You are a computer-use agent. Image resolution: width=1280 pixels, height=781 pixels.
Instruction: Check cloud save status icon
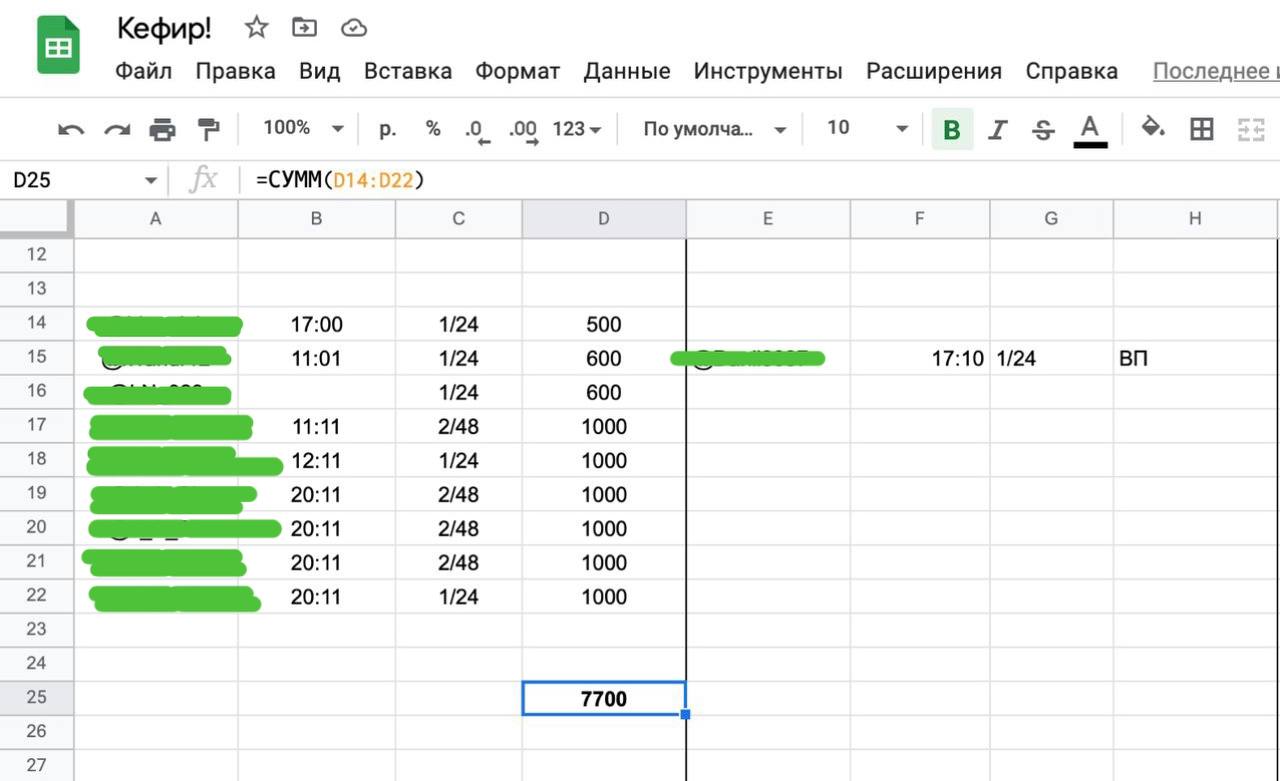354,28
